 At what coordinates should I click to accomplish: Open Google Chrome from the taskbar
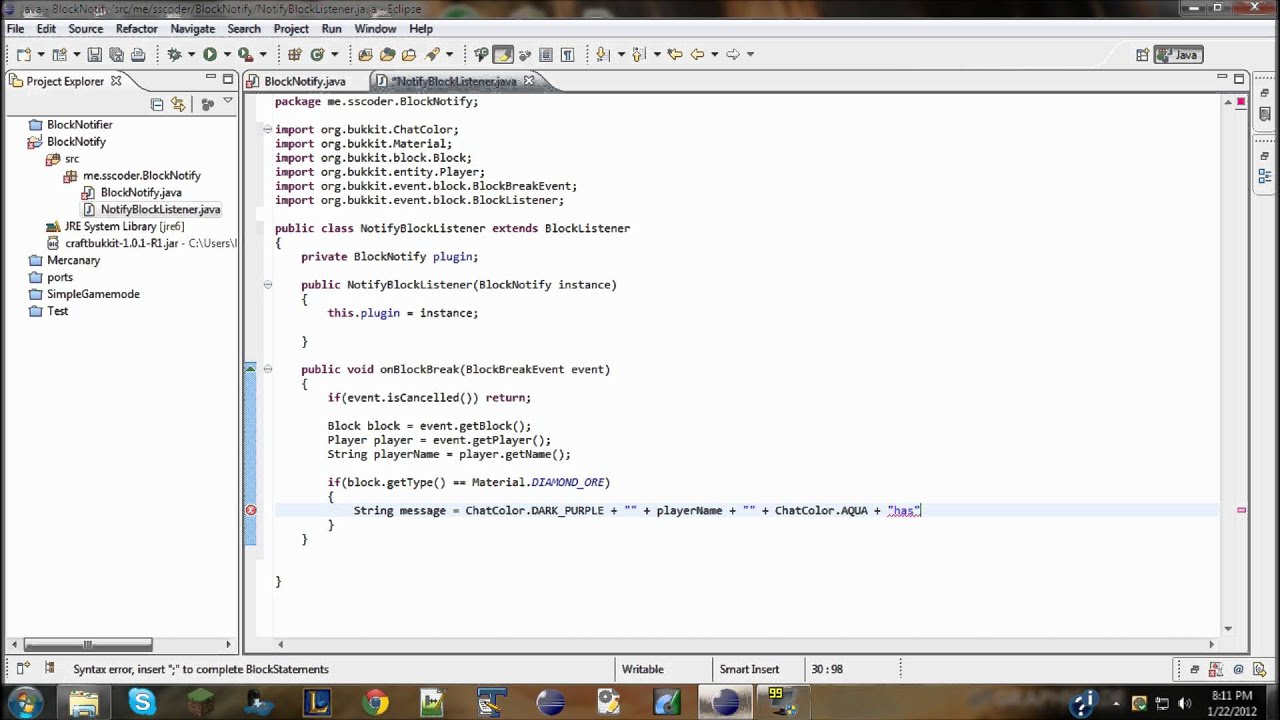[376, 702]
